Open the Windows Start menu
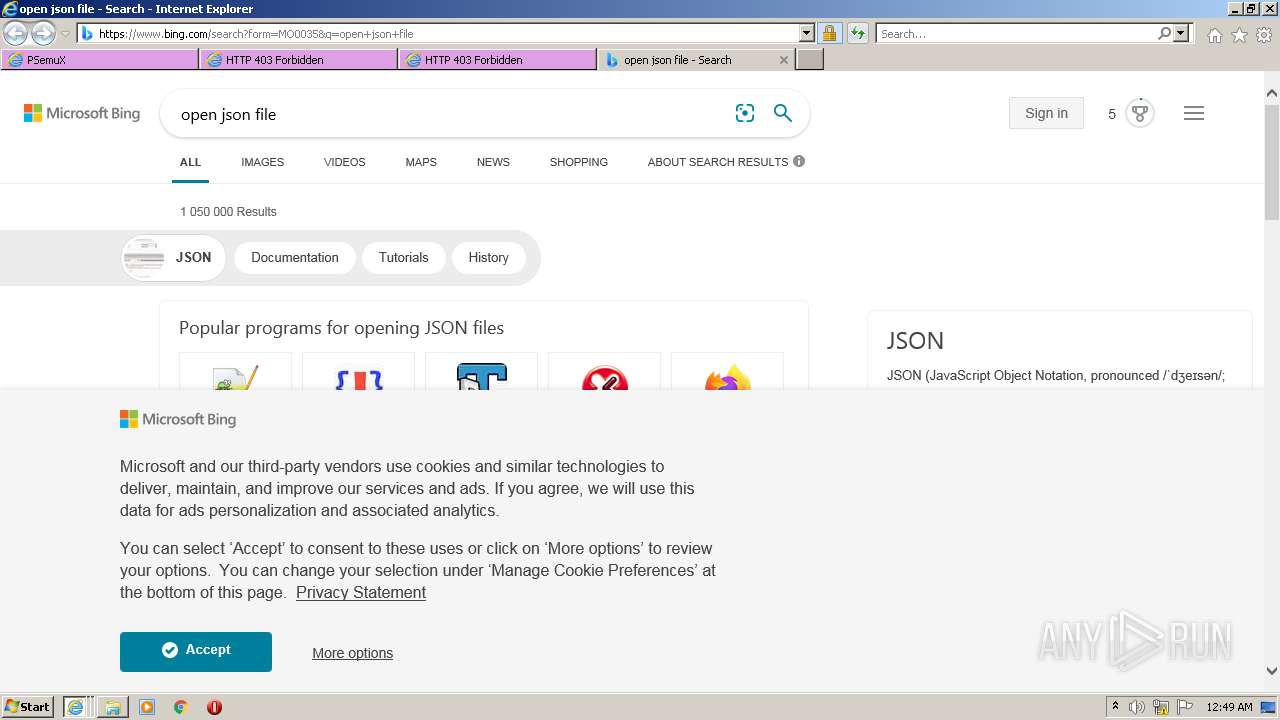The width and height of the screenshot is (1280, 720). click(28, 706)
